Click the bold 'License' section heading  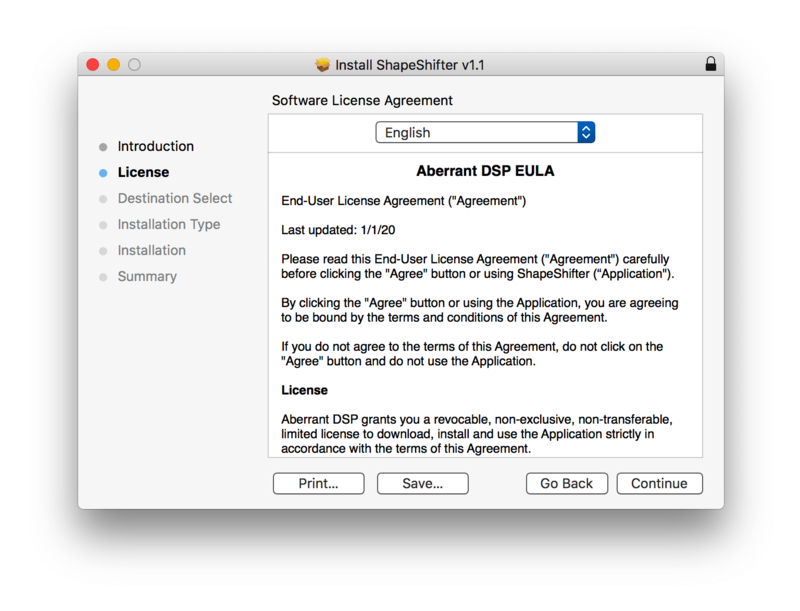(x=304, y=390)
